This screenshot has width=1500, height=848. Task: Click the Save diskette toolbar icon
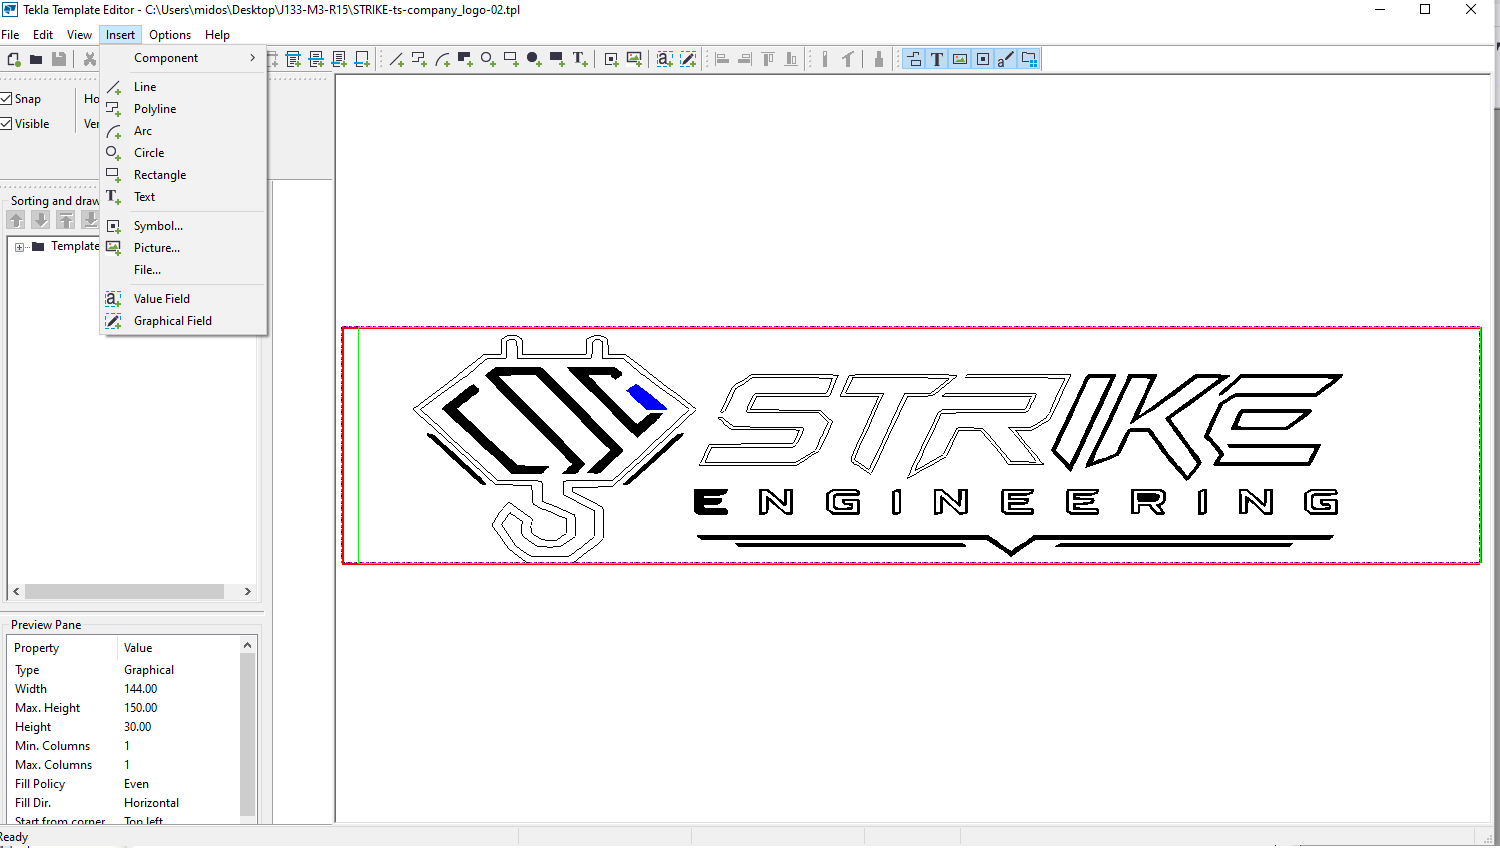[x=59, y=59]
